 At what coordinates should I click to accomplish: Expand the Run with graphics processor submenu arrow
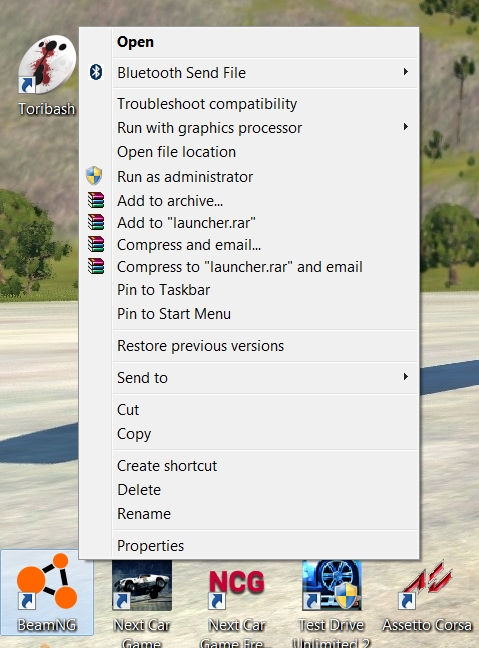(406, 126)
